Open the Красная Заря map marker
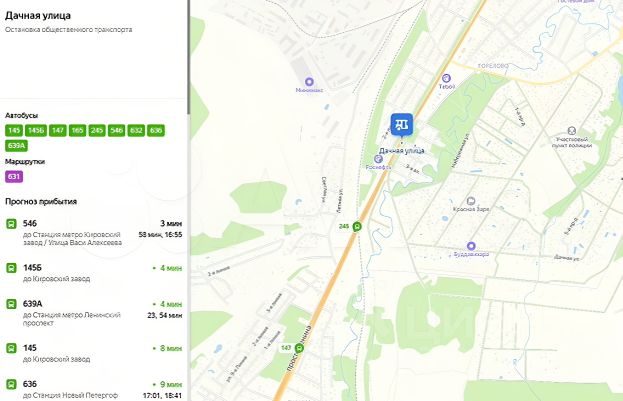This screenshot has width=623, height=401. [x=471, y=201]
